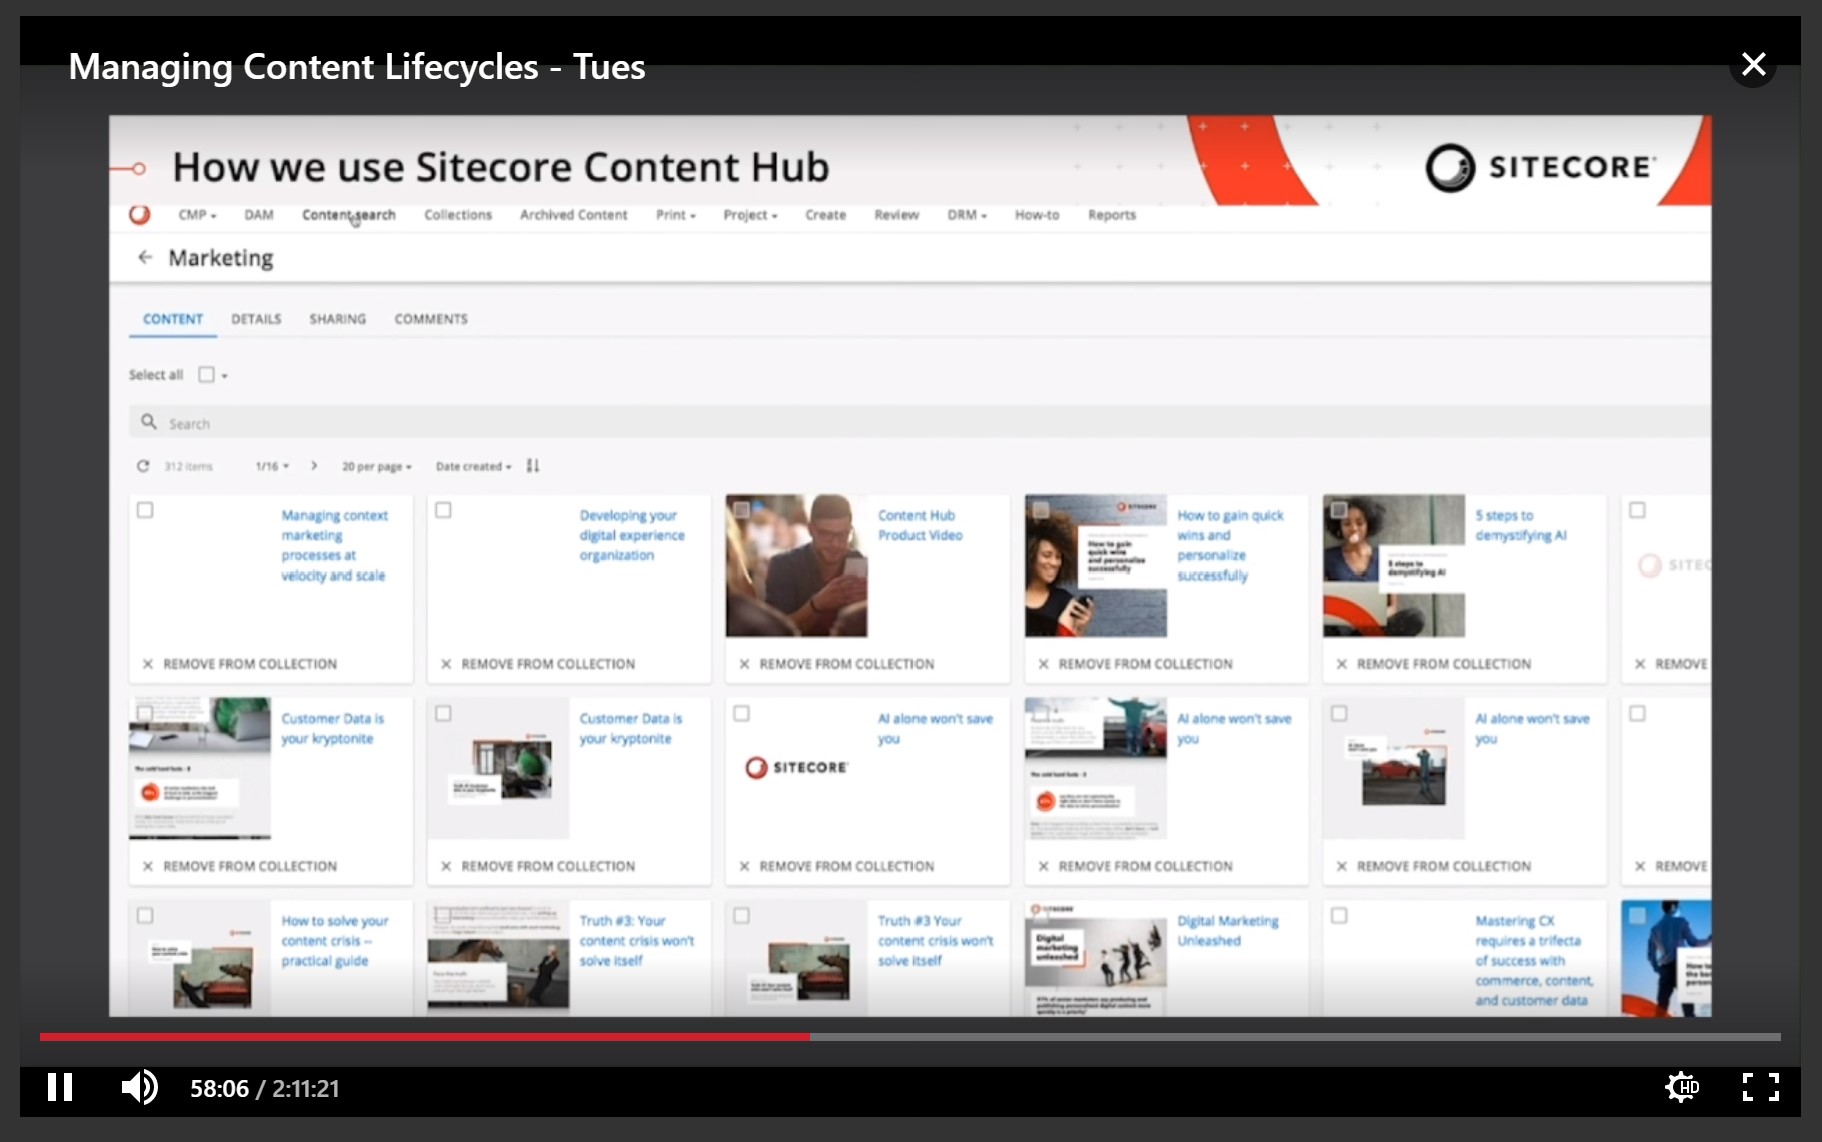Toggle sort direction icon
The image size is (1822, 1142).
click(533, 466)
